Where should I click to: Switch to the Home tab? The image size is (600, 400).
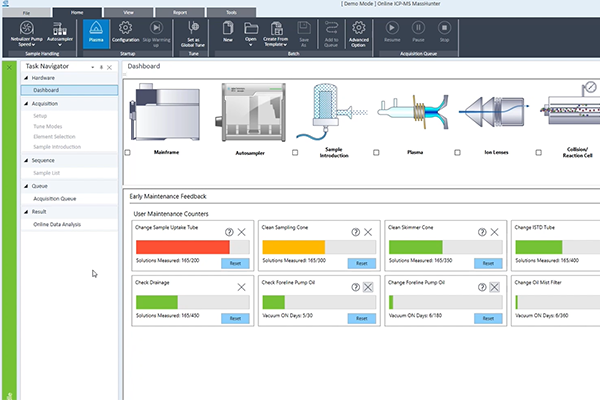pos(77,12)
